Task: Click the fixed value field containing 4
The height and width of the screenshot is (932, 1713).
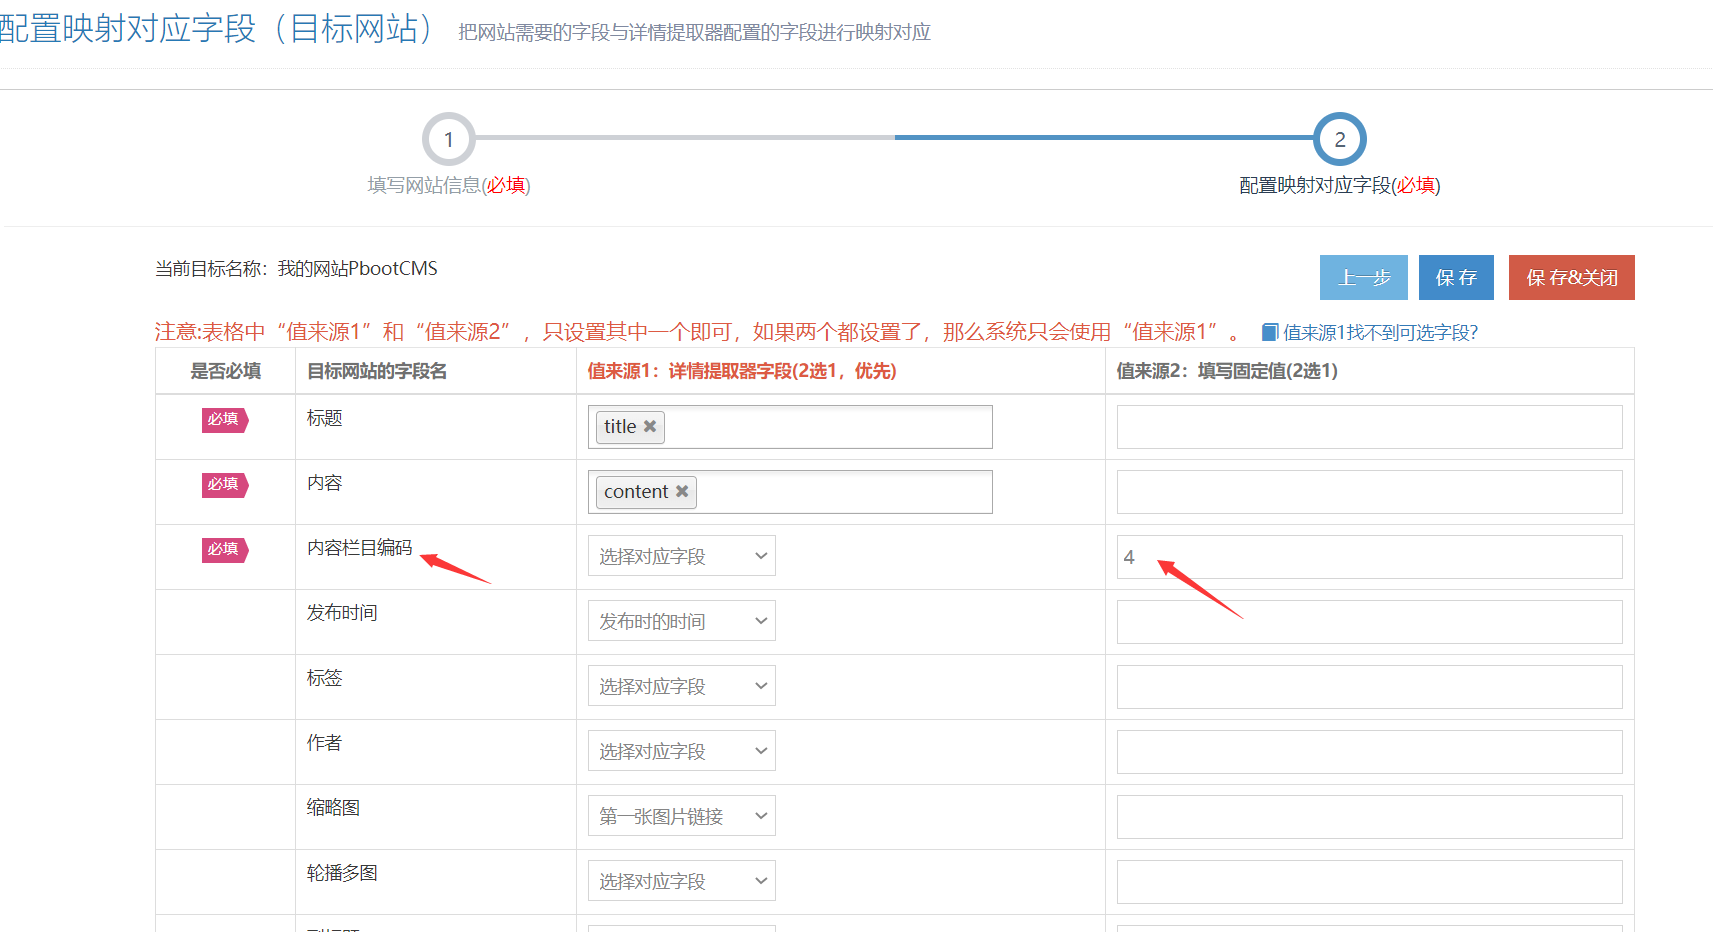Action: 1368,557
